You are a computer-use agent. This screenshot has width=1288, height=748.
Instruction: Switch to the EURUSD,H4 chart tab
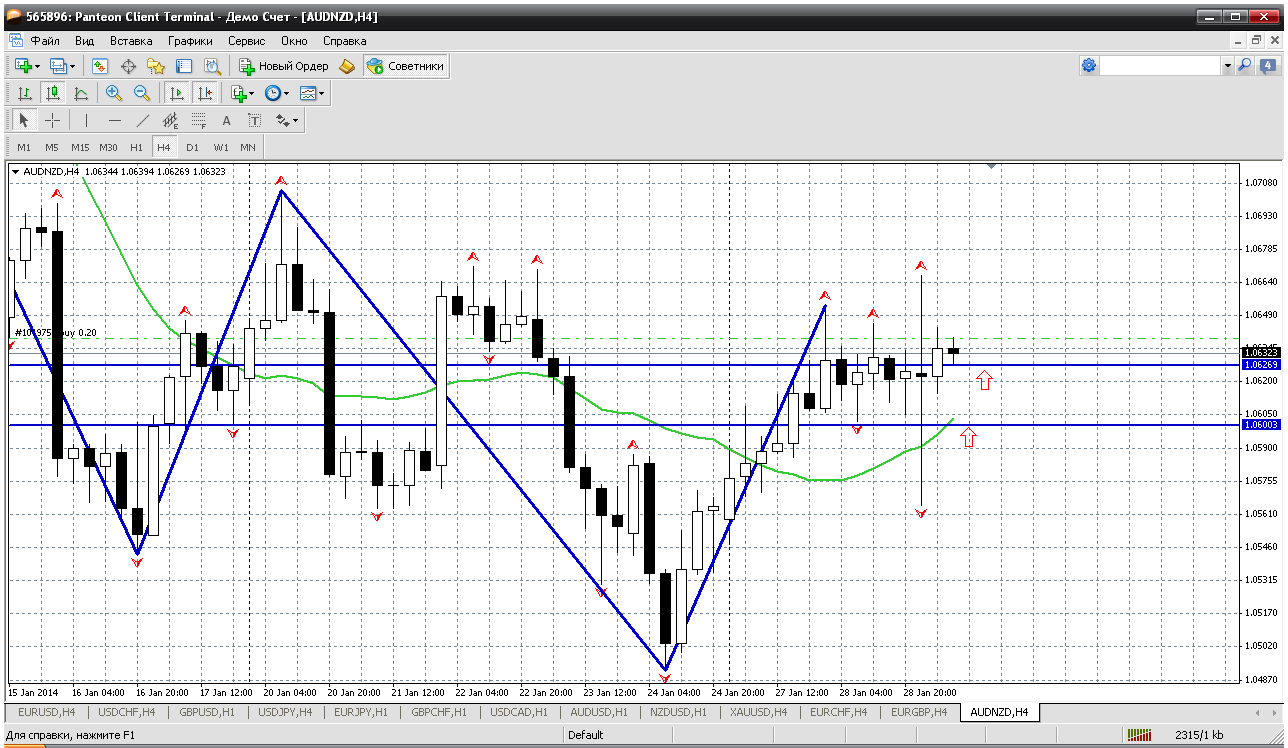(46, 712)
